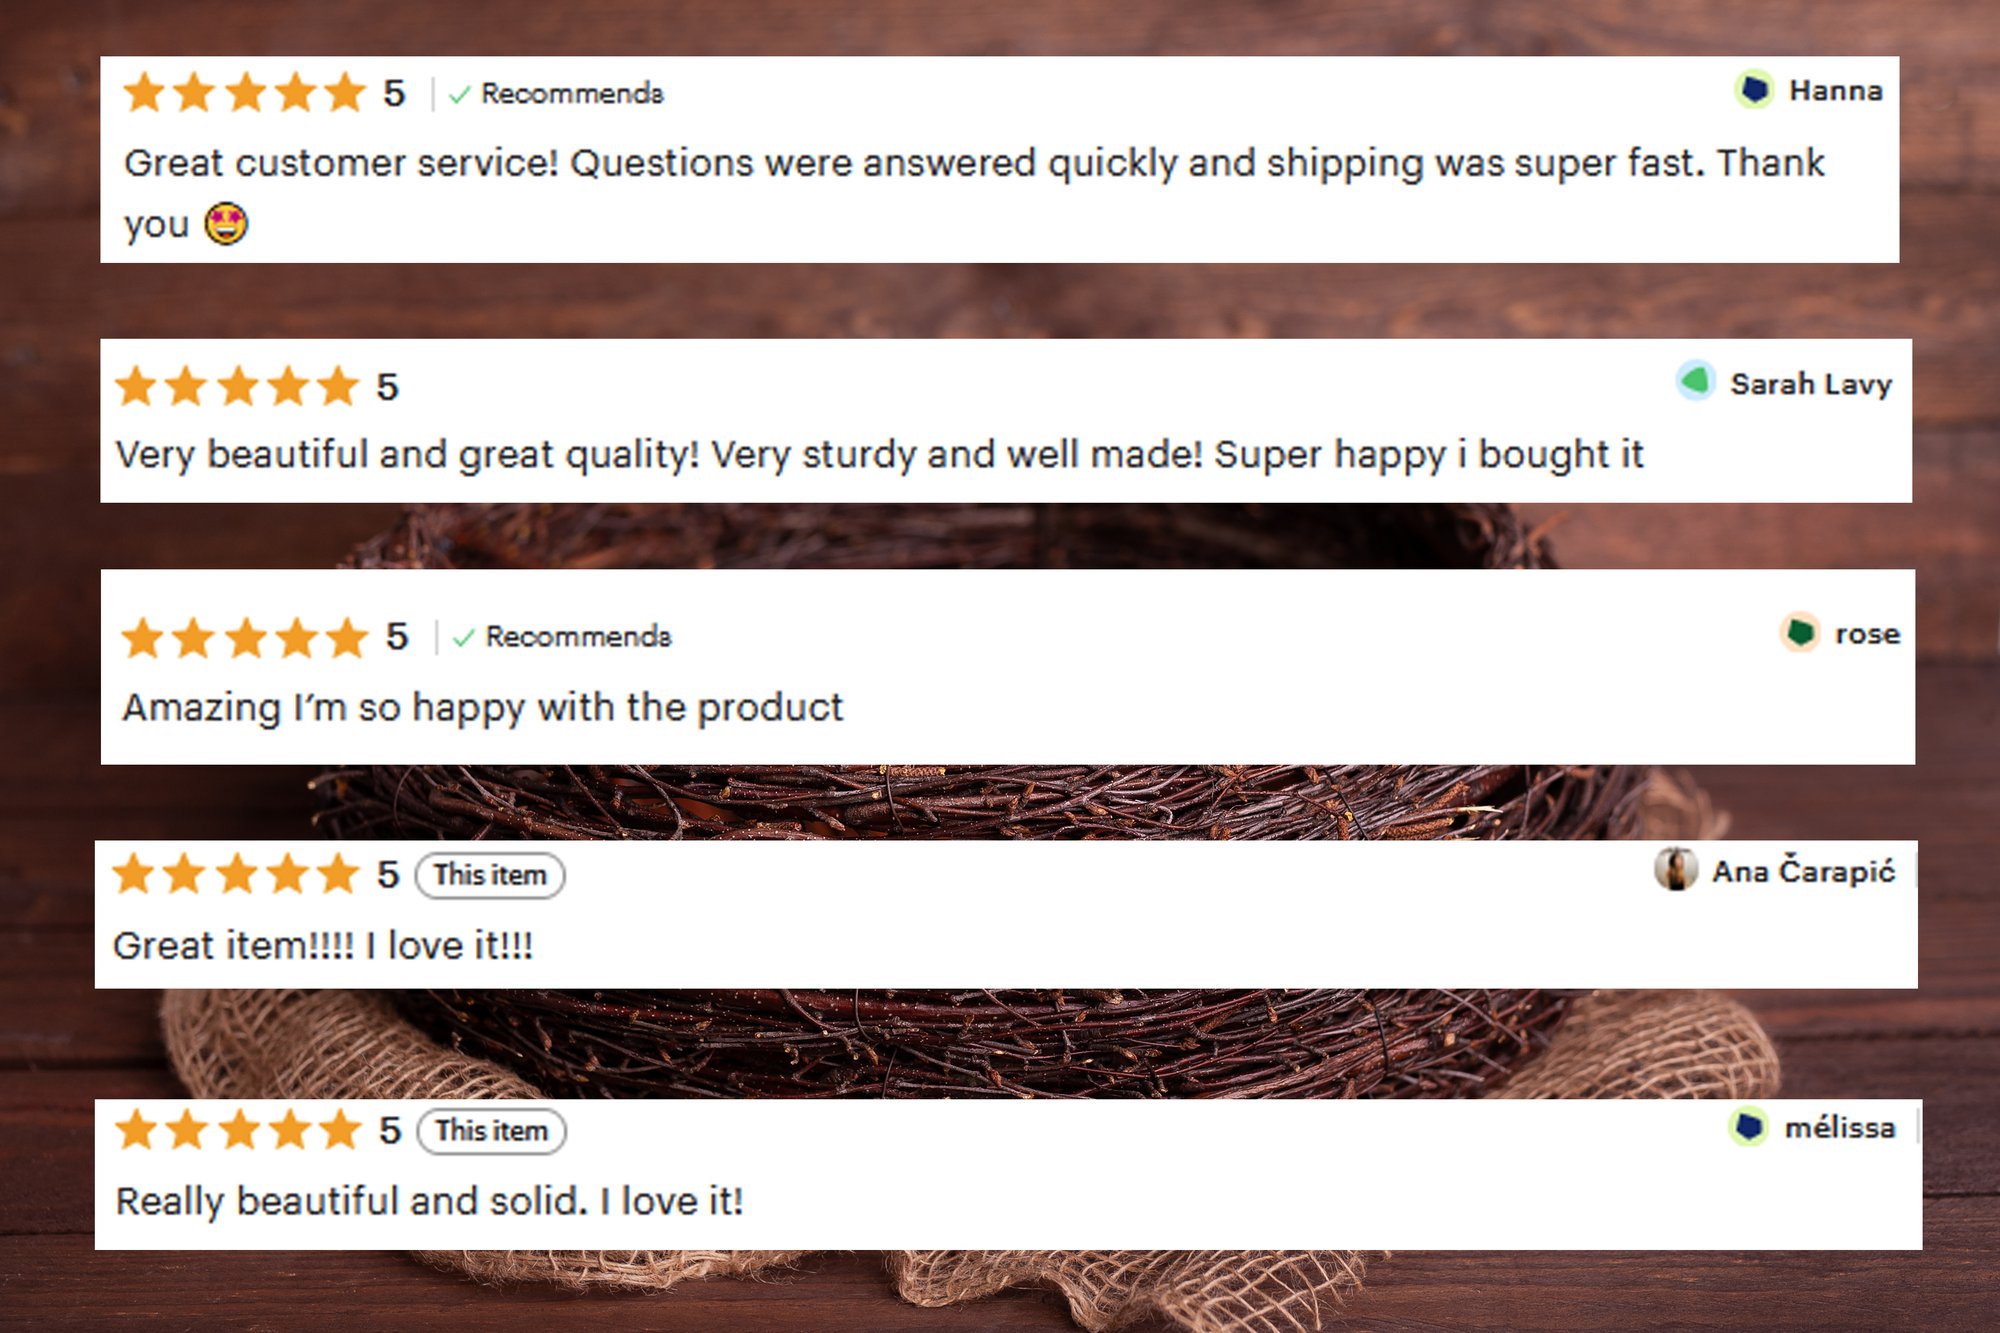Click the text 'Amazing I'm so happy with the product'
Image resolution: width=2000 pixels, height=1333 pixels.
click(483, 707)
